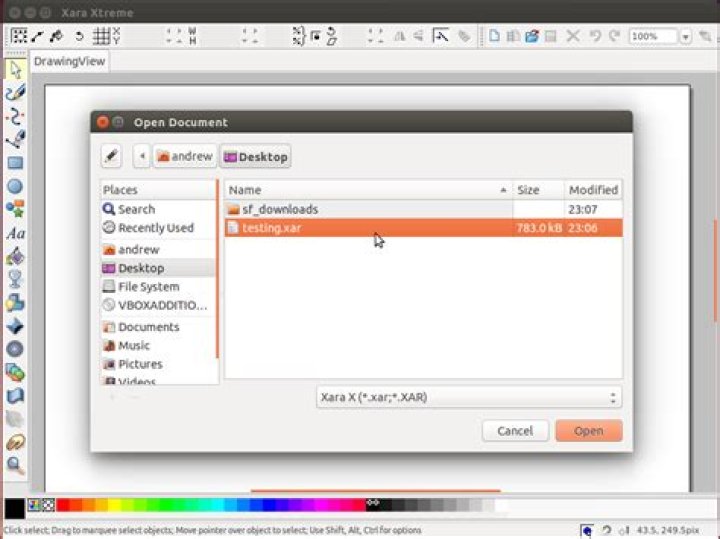The image size is (720, 539).
Task: Sort by the Size column header
Action: point(538,190)
